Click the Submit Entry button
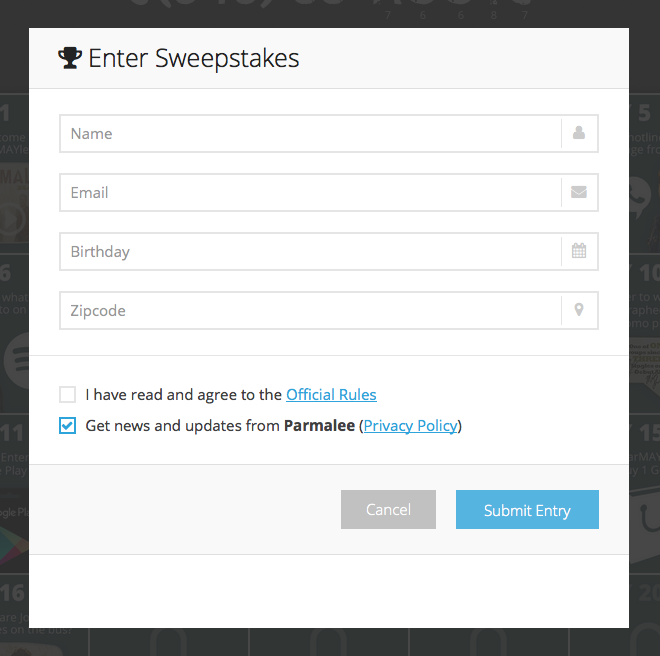 tap(527, 509)
